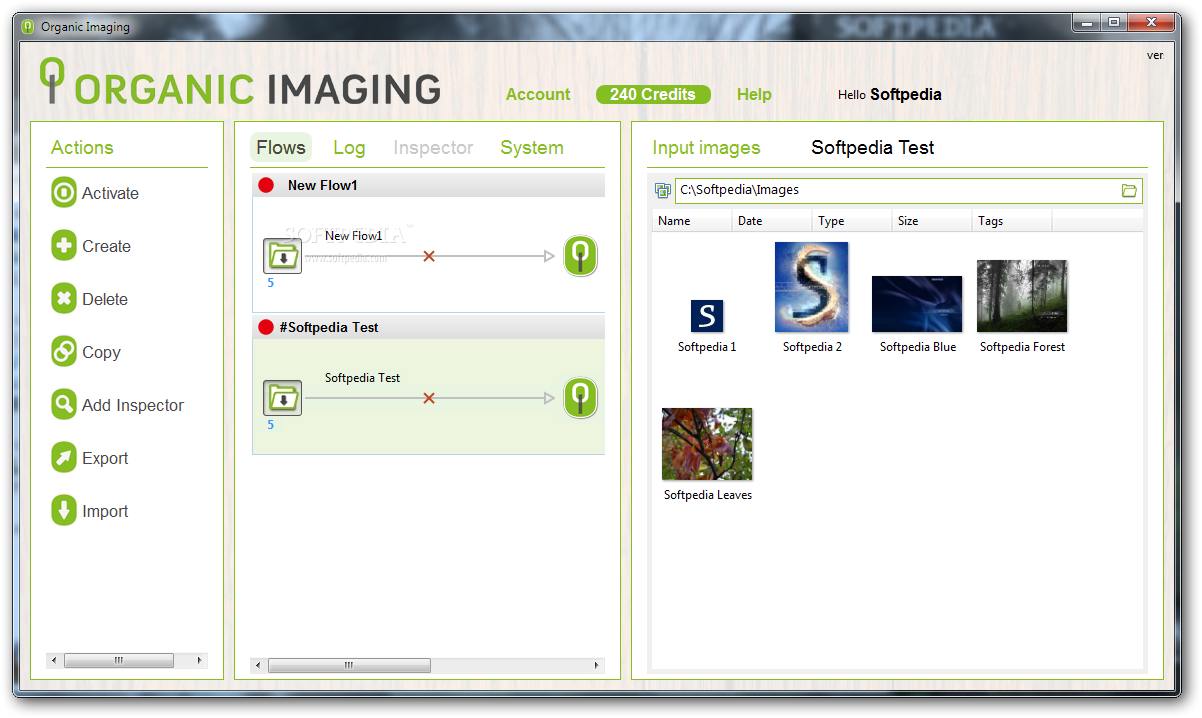Select the input folder icon in Softpedia Test flow
This screenshot has width=1202, height=718.
(x=283, y=399)
